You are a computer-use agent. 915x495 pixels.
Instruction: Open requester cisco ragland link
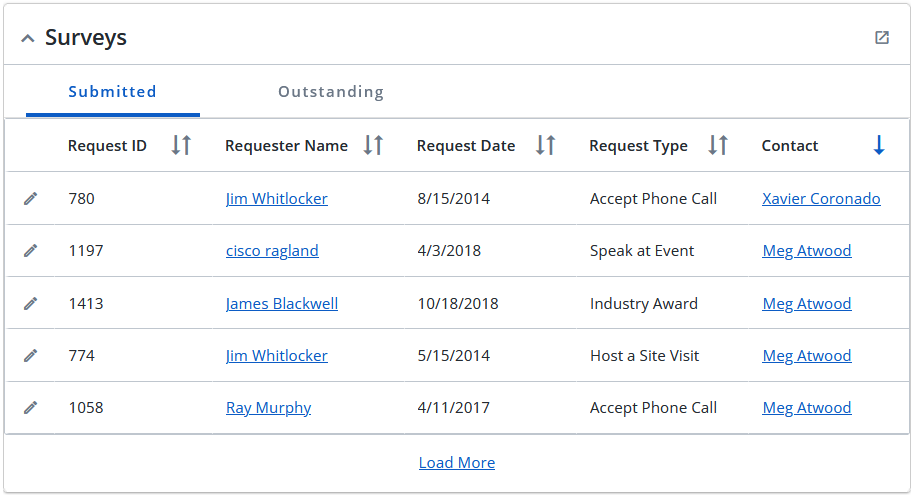coord(272,250)
